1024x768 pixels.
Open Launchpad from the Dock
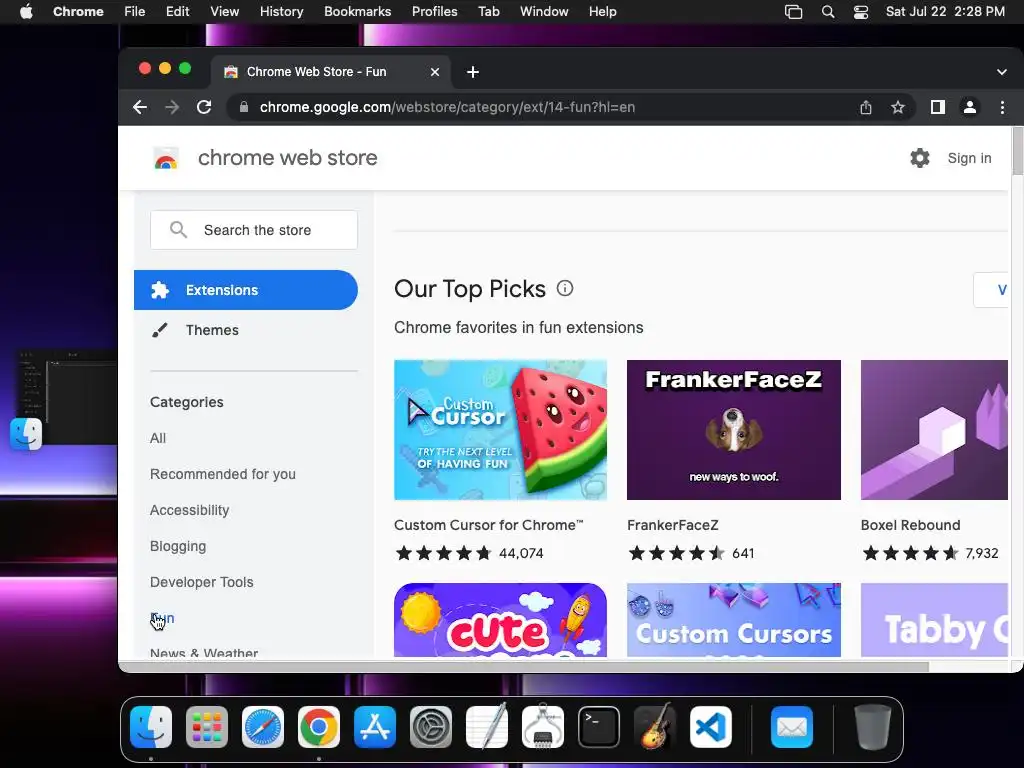(207, 727)
